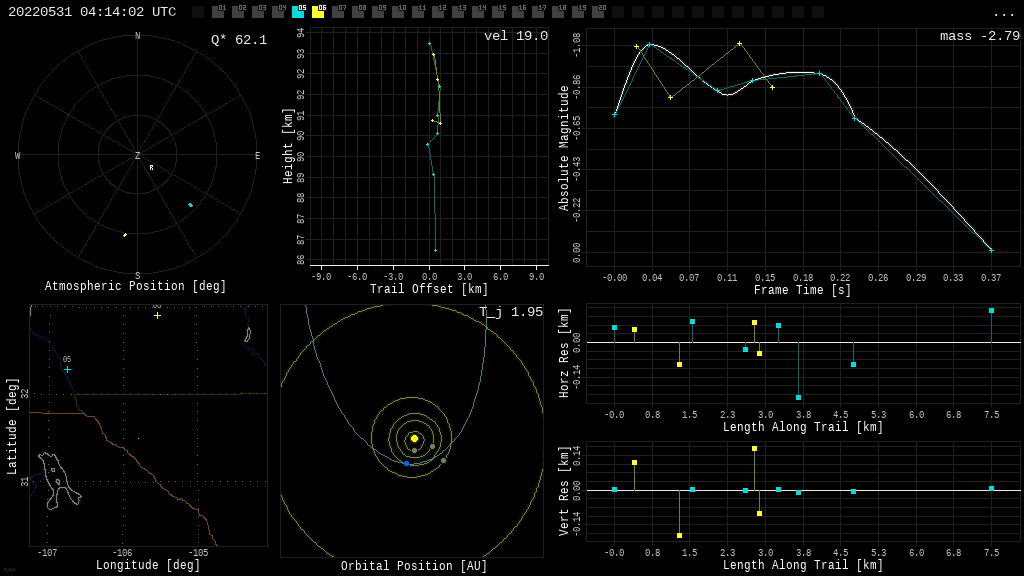Enable the camera 01 indicator box
This screenshot has width=1024, height=576.
(x=218, y=12)
